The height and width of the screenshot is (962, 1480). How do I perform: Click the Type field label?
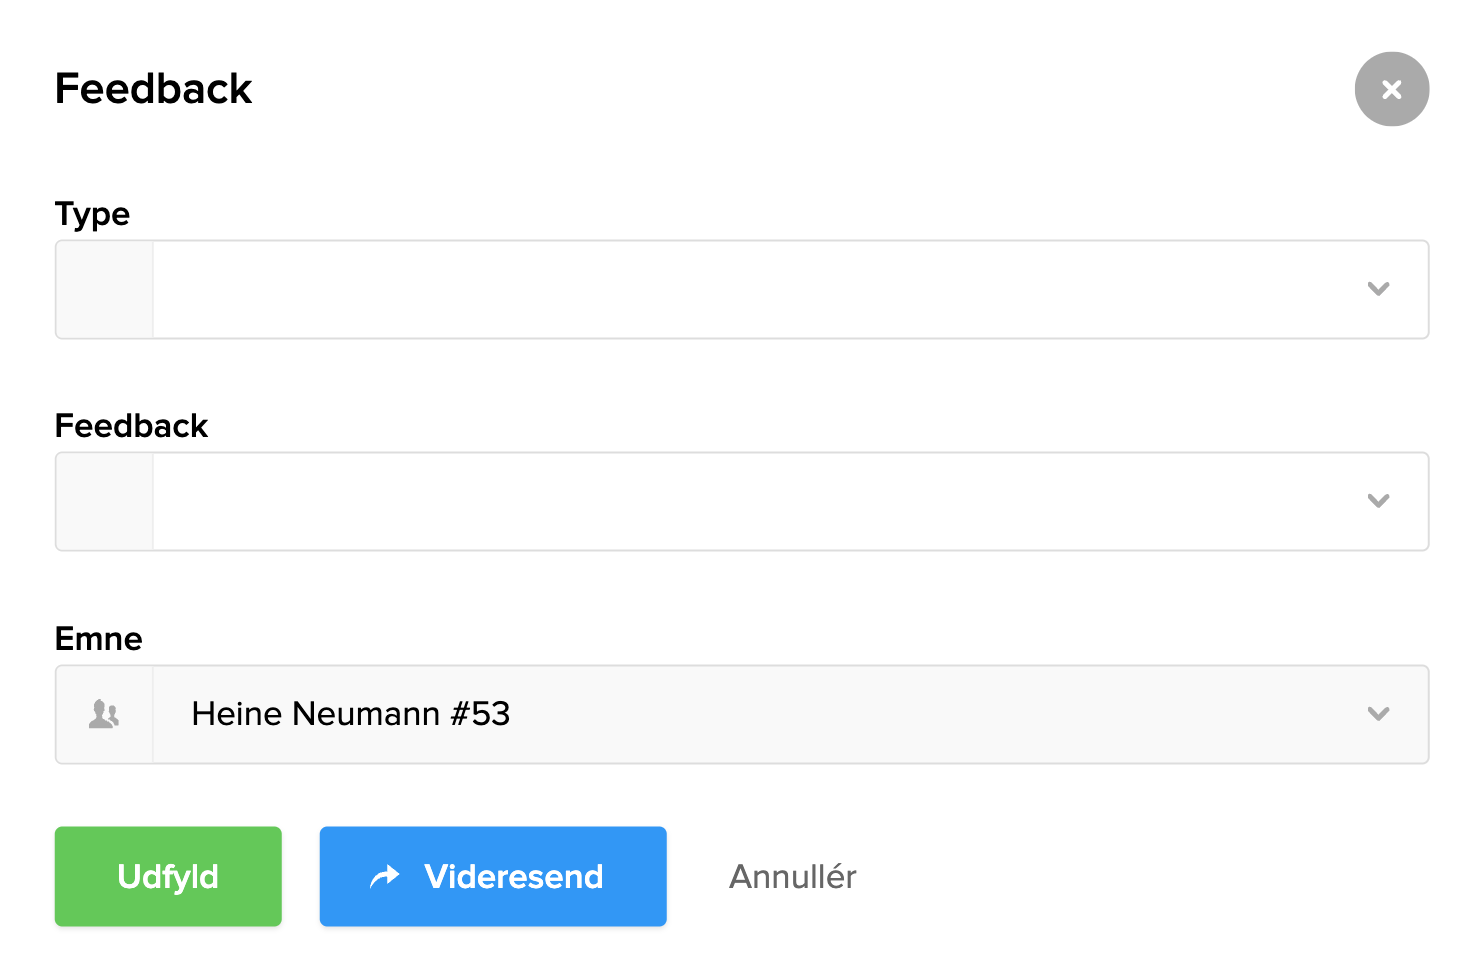pos(92,214)
